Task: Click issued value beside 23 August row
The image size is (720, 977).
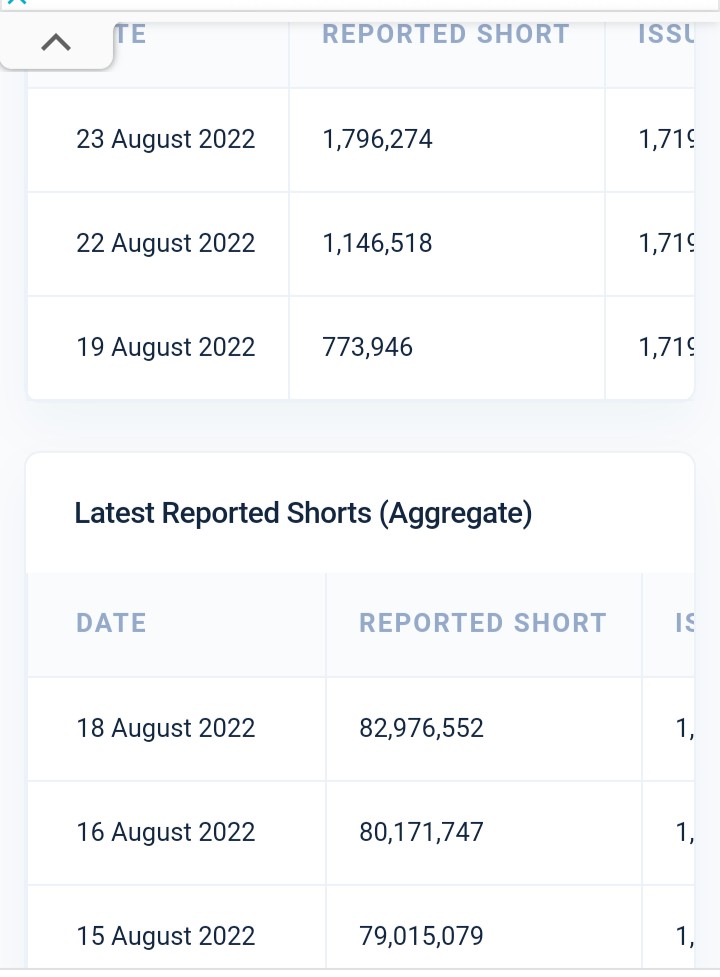Action: point(666,139)
